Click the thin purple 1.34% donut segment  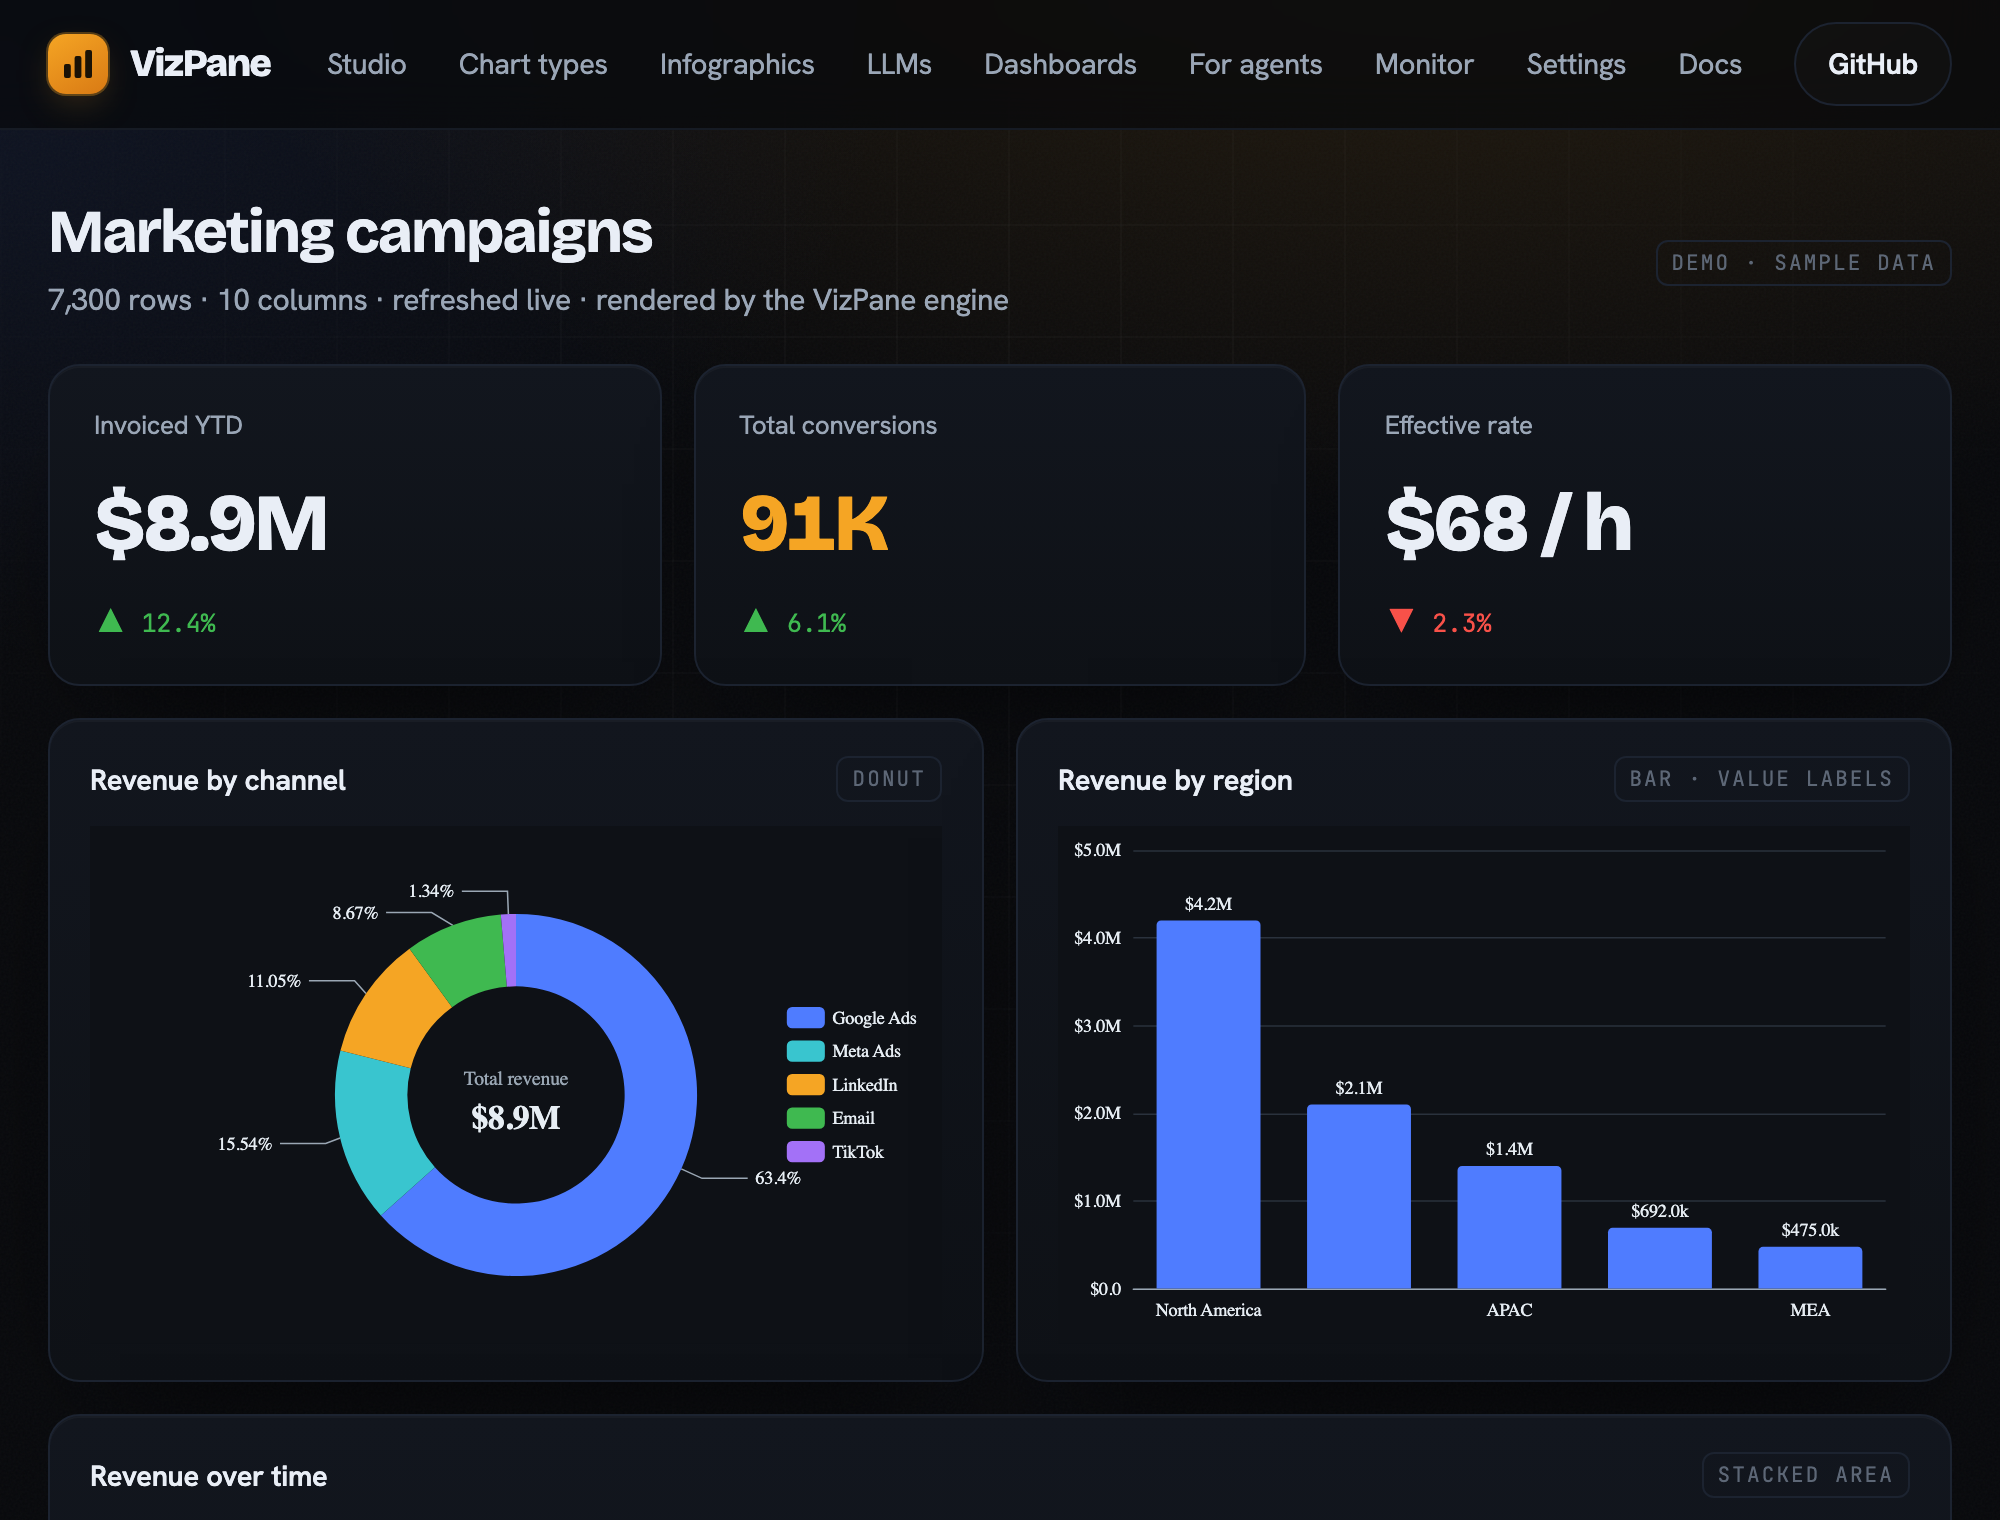pos(509,950)
